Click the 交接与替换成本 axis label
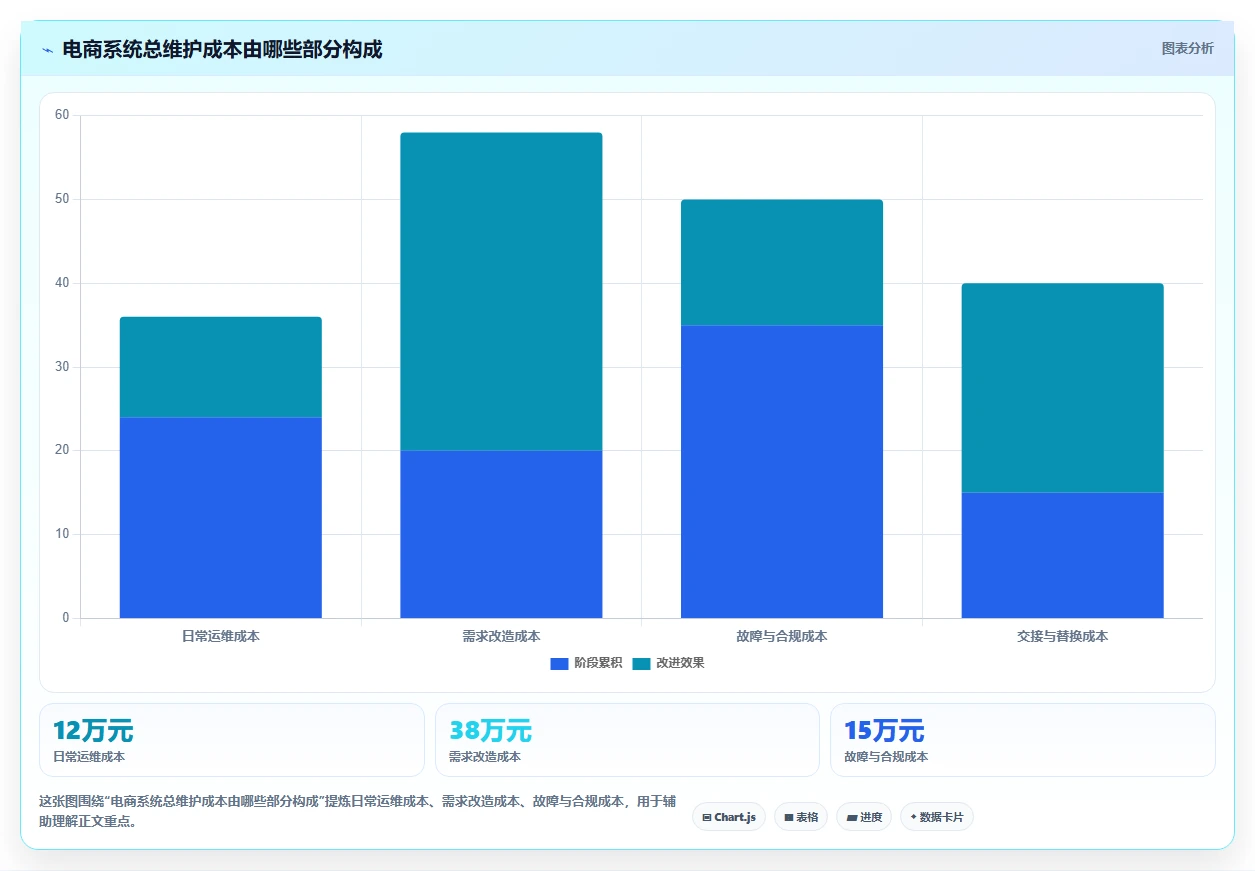 1063,636
